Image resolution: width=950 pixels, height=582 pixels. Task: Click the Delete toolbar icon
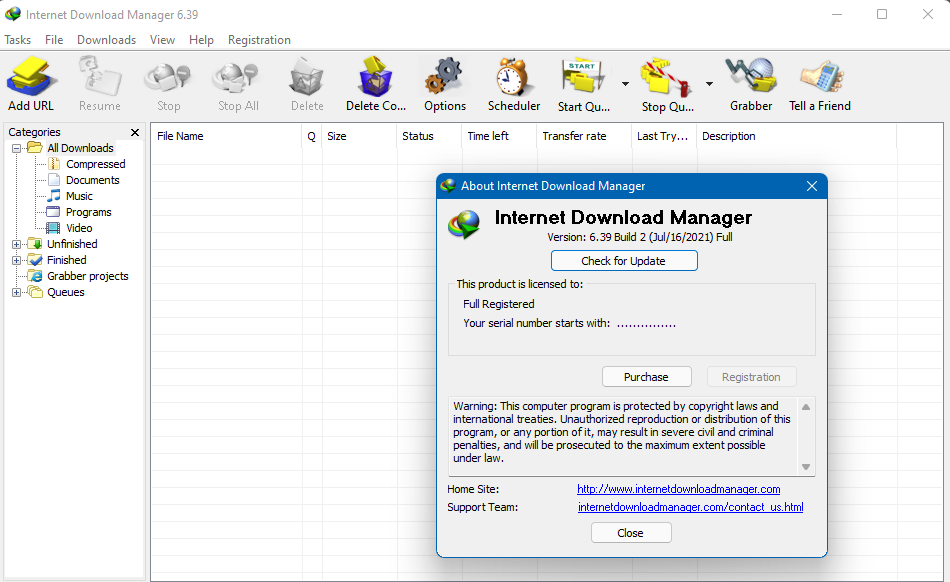(x=307, y=77)
